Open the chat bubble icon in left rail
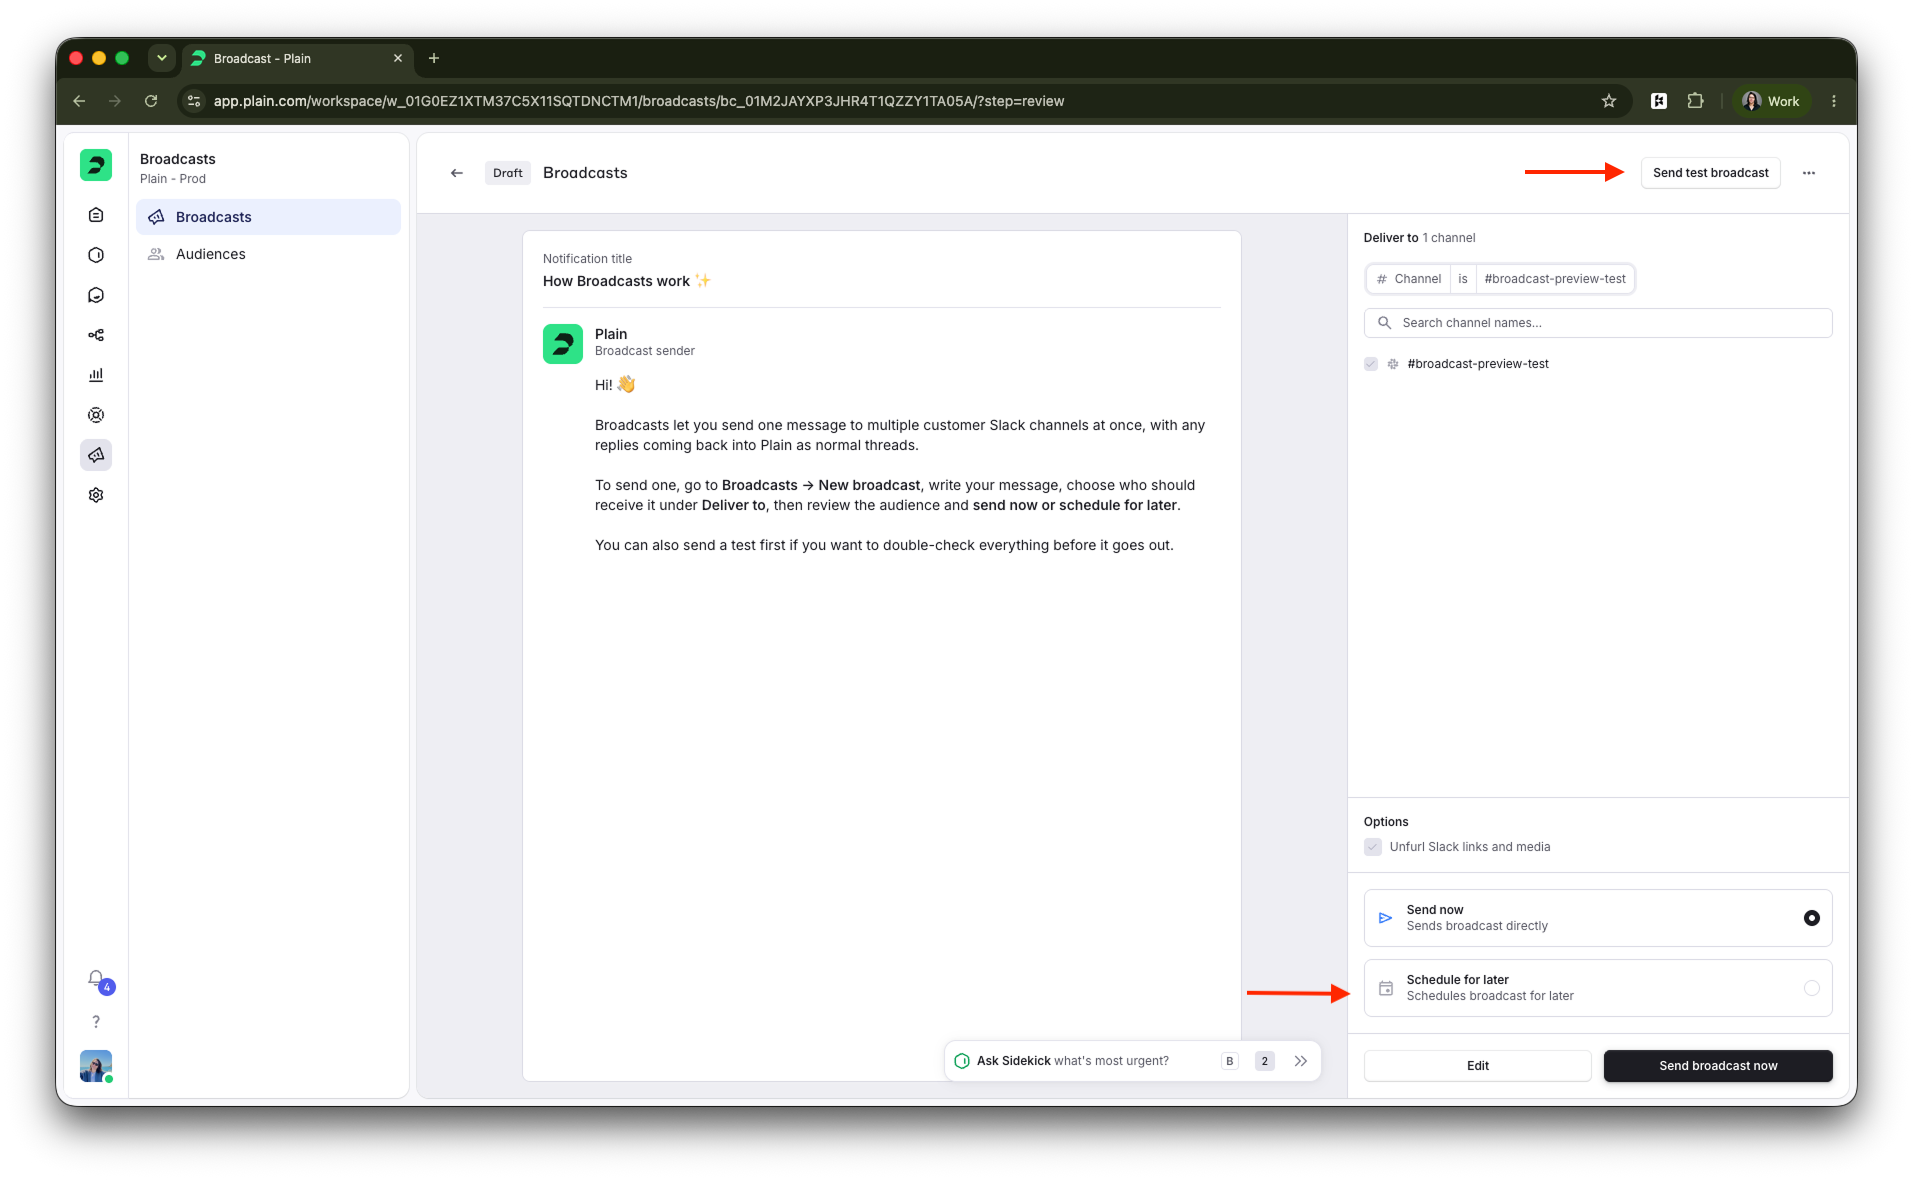Image resolution: width=1913 pixels, height=1180 pixels. tap(96, 295)
